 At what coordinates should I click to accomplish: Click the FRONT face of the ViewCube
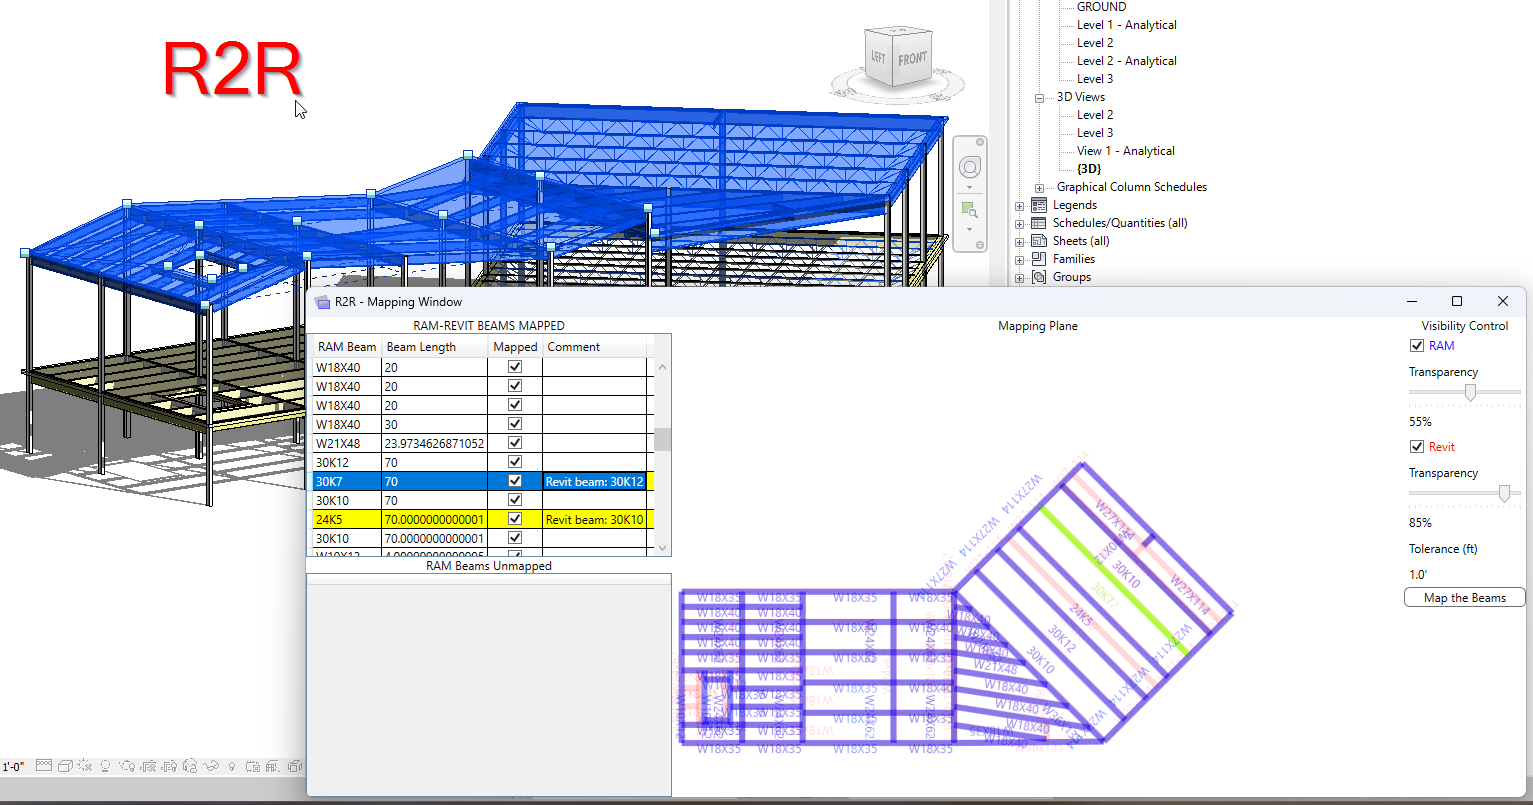[912, 60]
